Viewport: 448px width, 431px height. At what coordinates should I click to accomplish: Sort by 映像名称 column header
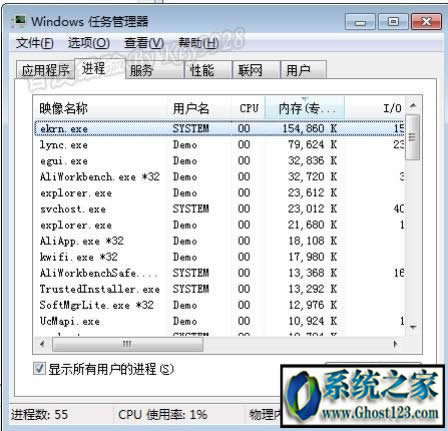click(x=100, y=108)
